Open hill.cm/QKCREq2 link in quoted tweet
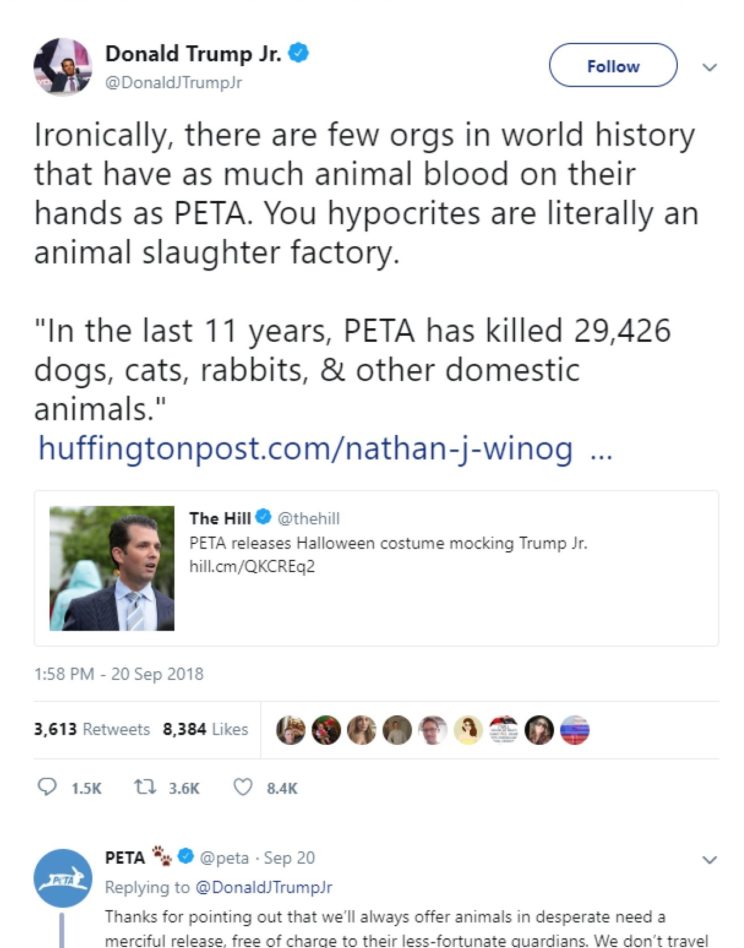Viewport: 744px width, 948px height. [x=252, y=567]
